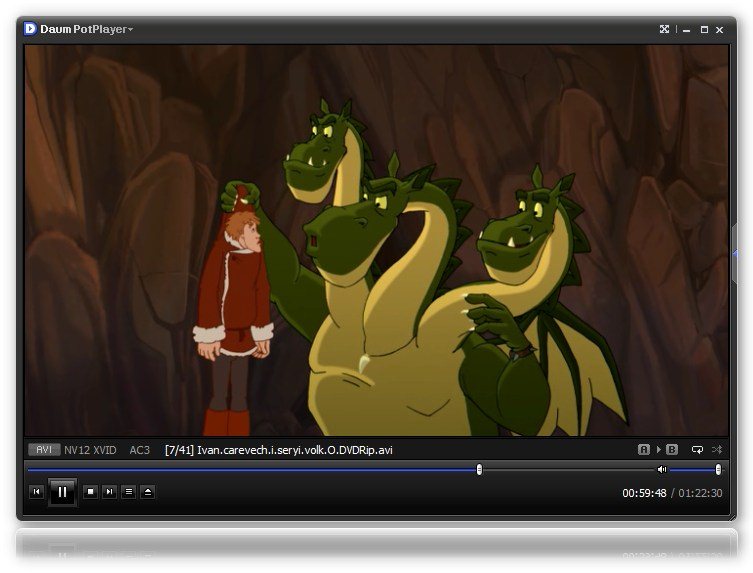This screenshot has width=753, height=573.
Task: Set A-B repeat end point B
Action: click(672, 450)
